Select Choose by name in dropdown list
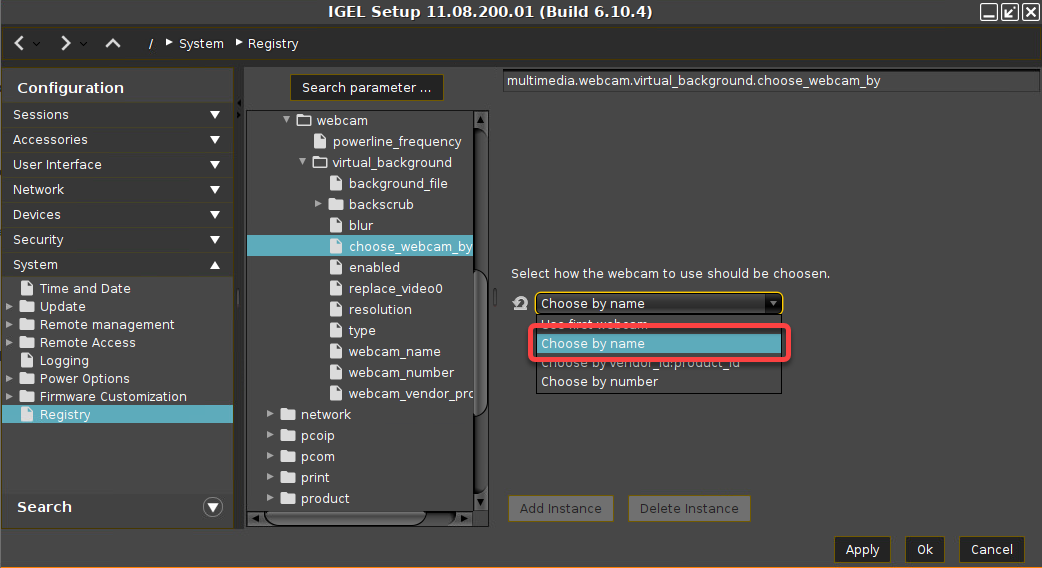1042x568 pixels. point(593,343)
